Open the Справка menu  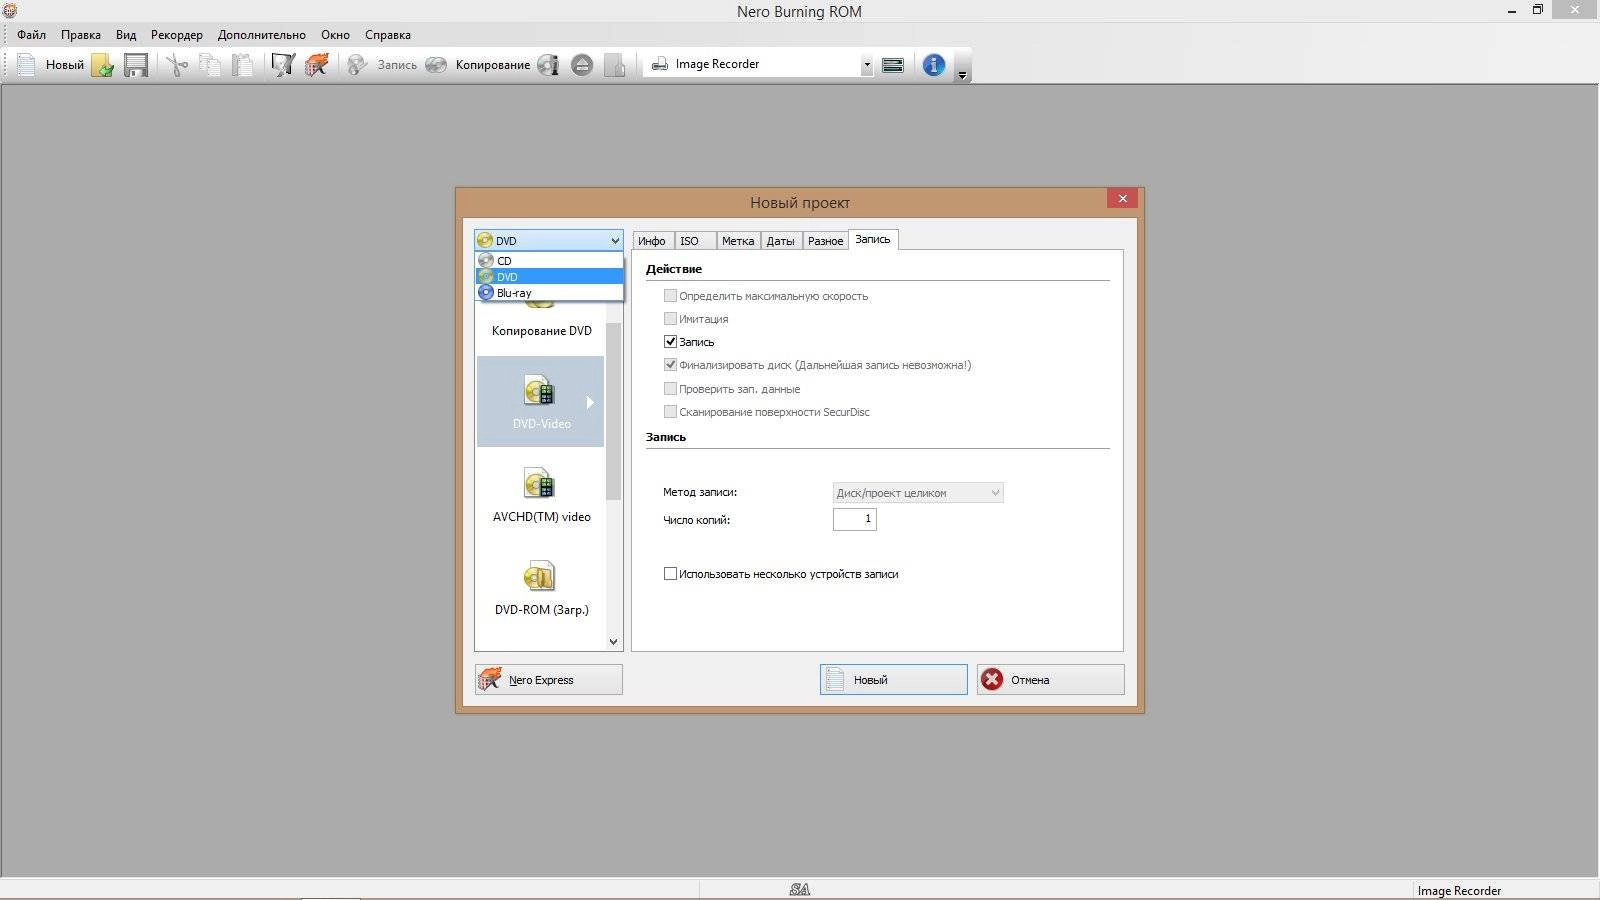[x=388, y=34]
